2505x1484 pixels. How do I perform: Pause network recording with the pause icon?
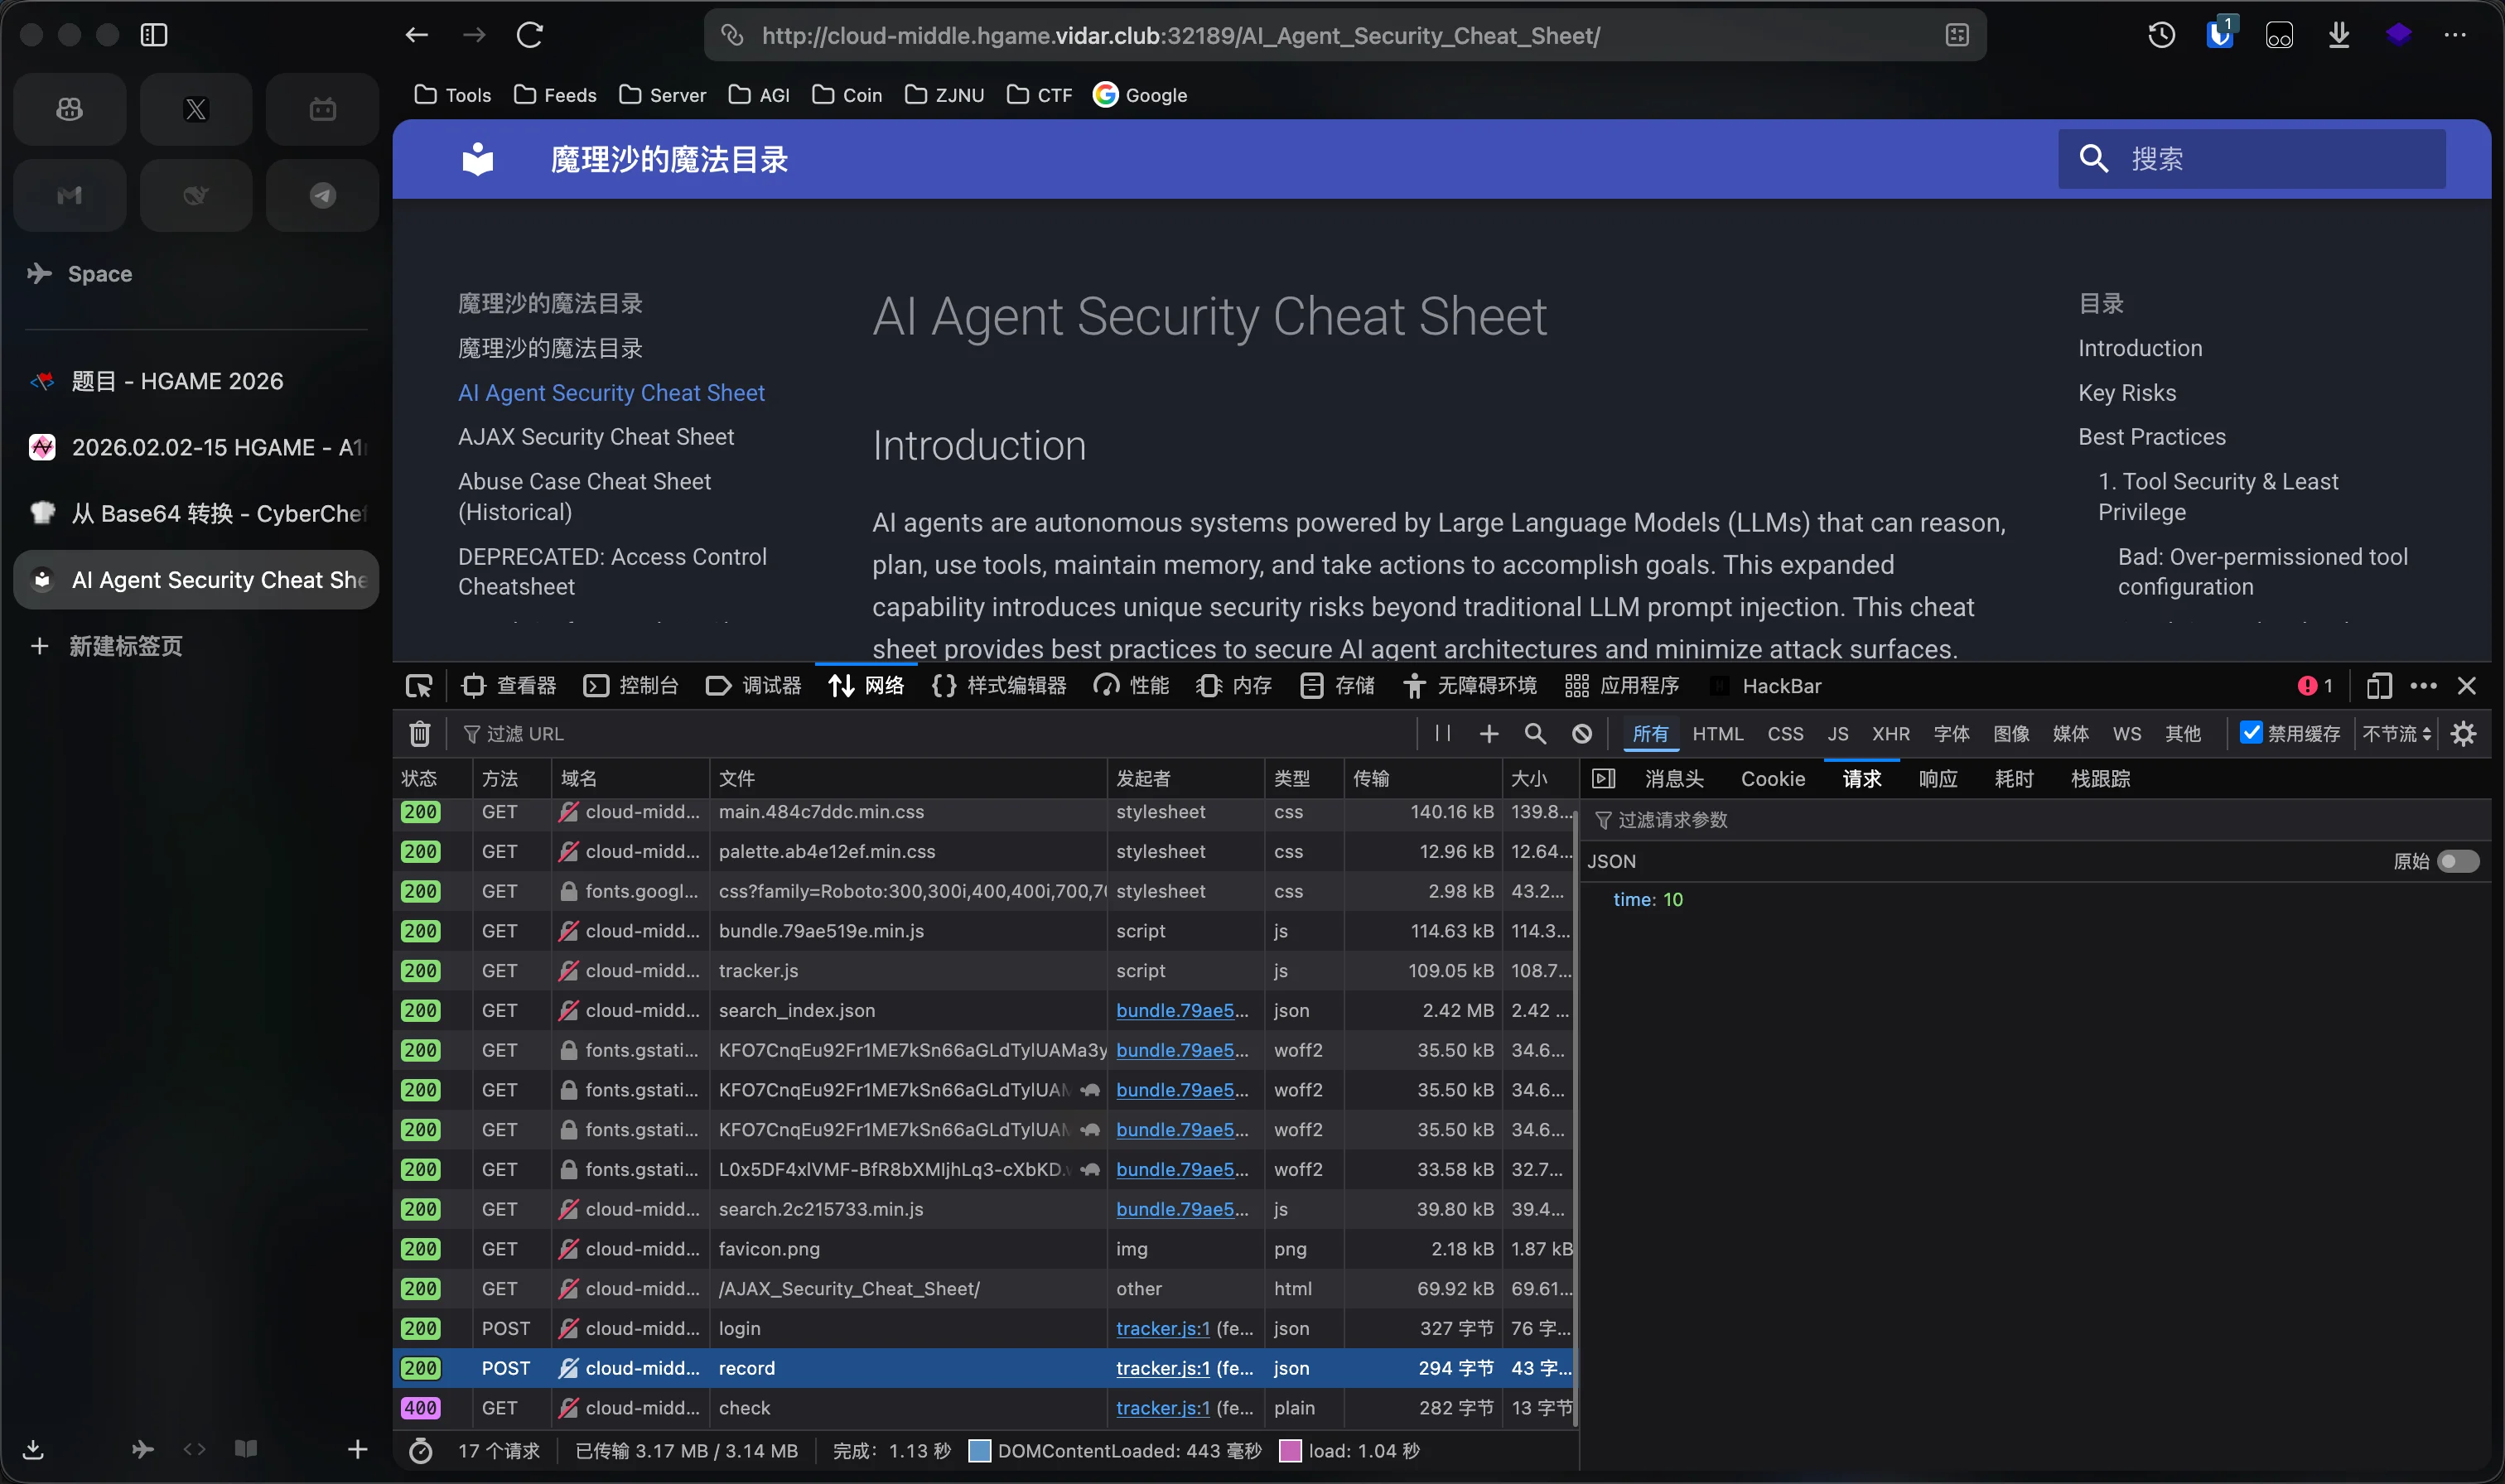pyautogui.click(x=1442, y=734)
